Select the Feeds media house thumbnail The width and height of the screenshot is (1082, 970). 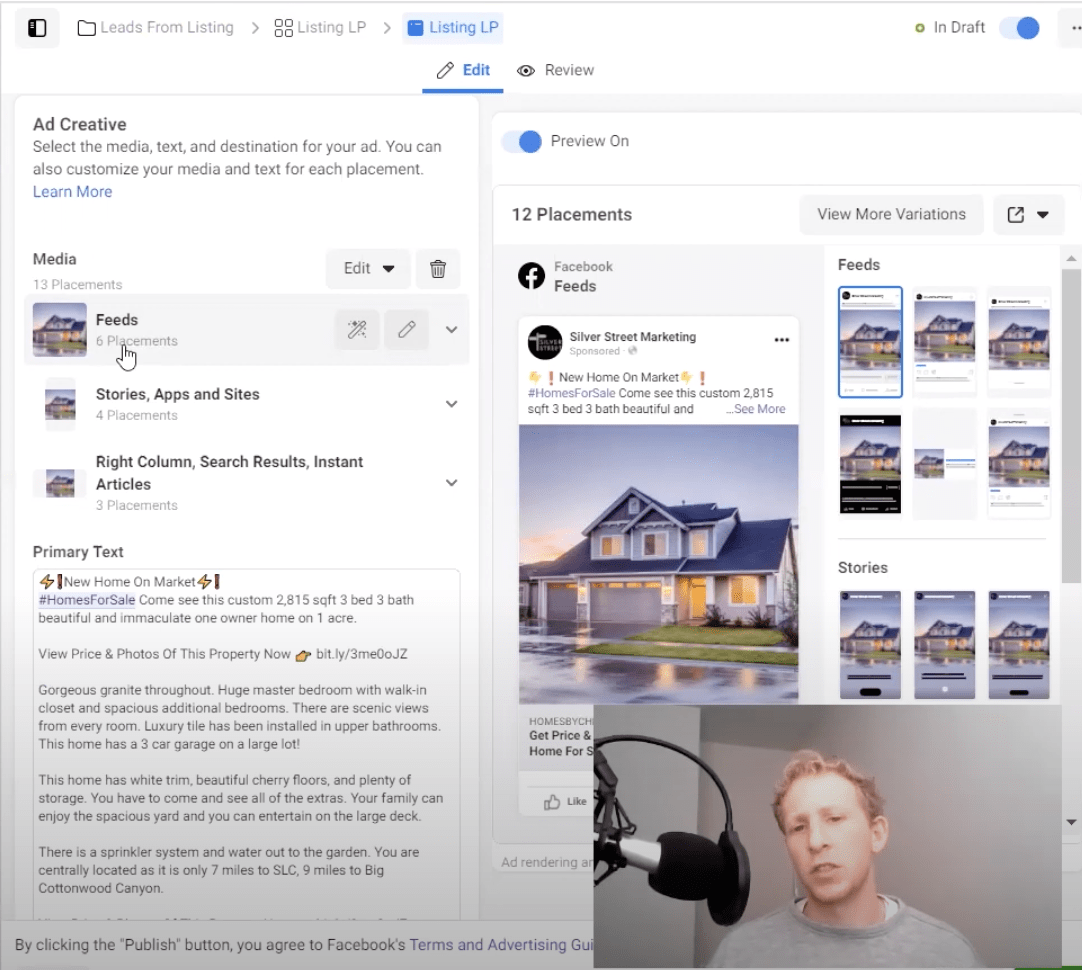pos(60,330)
